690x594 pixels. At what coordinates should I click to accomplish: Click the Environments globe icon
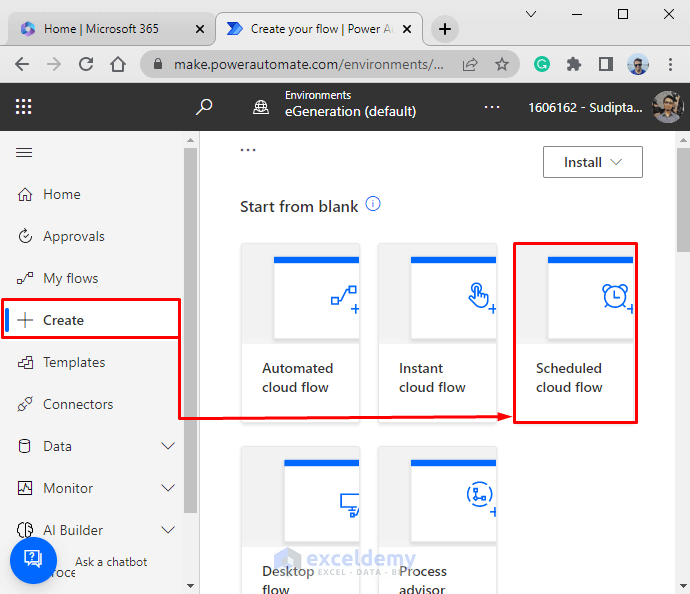point(261,107)
